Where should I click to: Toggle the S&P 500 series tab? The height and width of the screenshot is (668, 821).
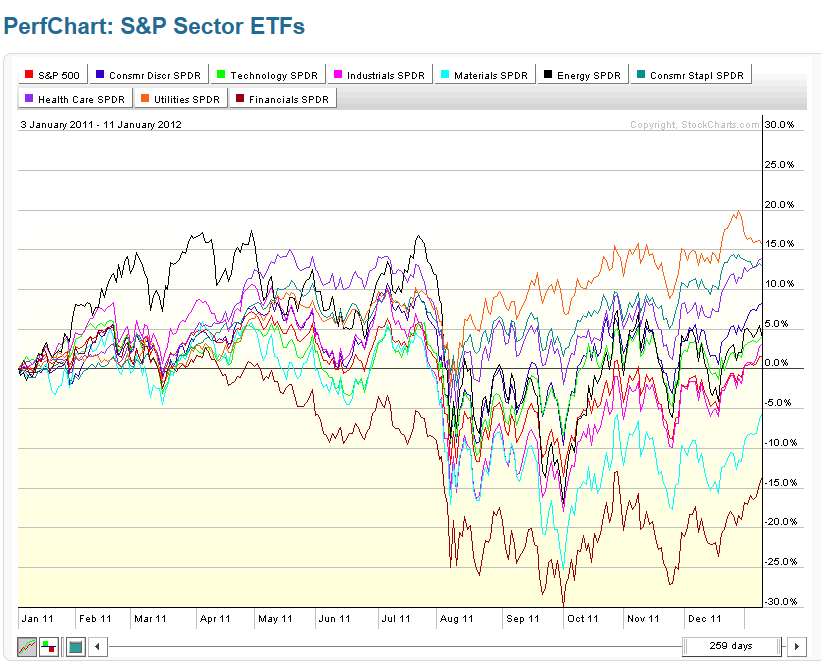[x=51, y=75]
